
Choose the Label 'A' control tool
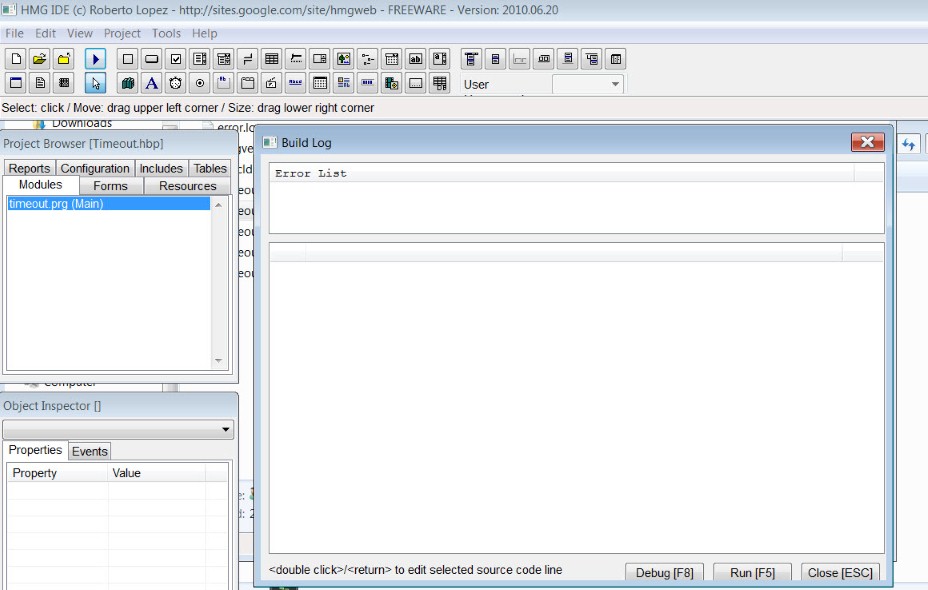tap(151, 84)
